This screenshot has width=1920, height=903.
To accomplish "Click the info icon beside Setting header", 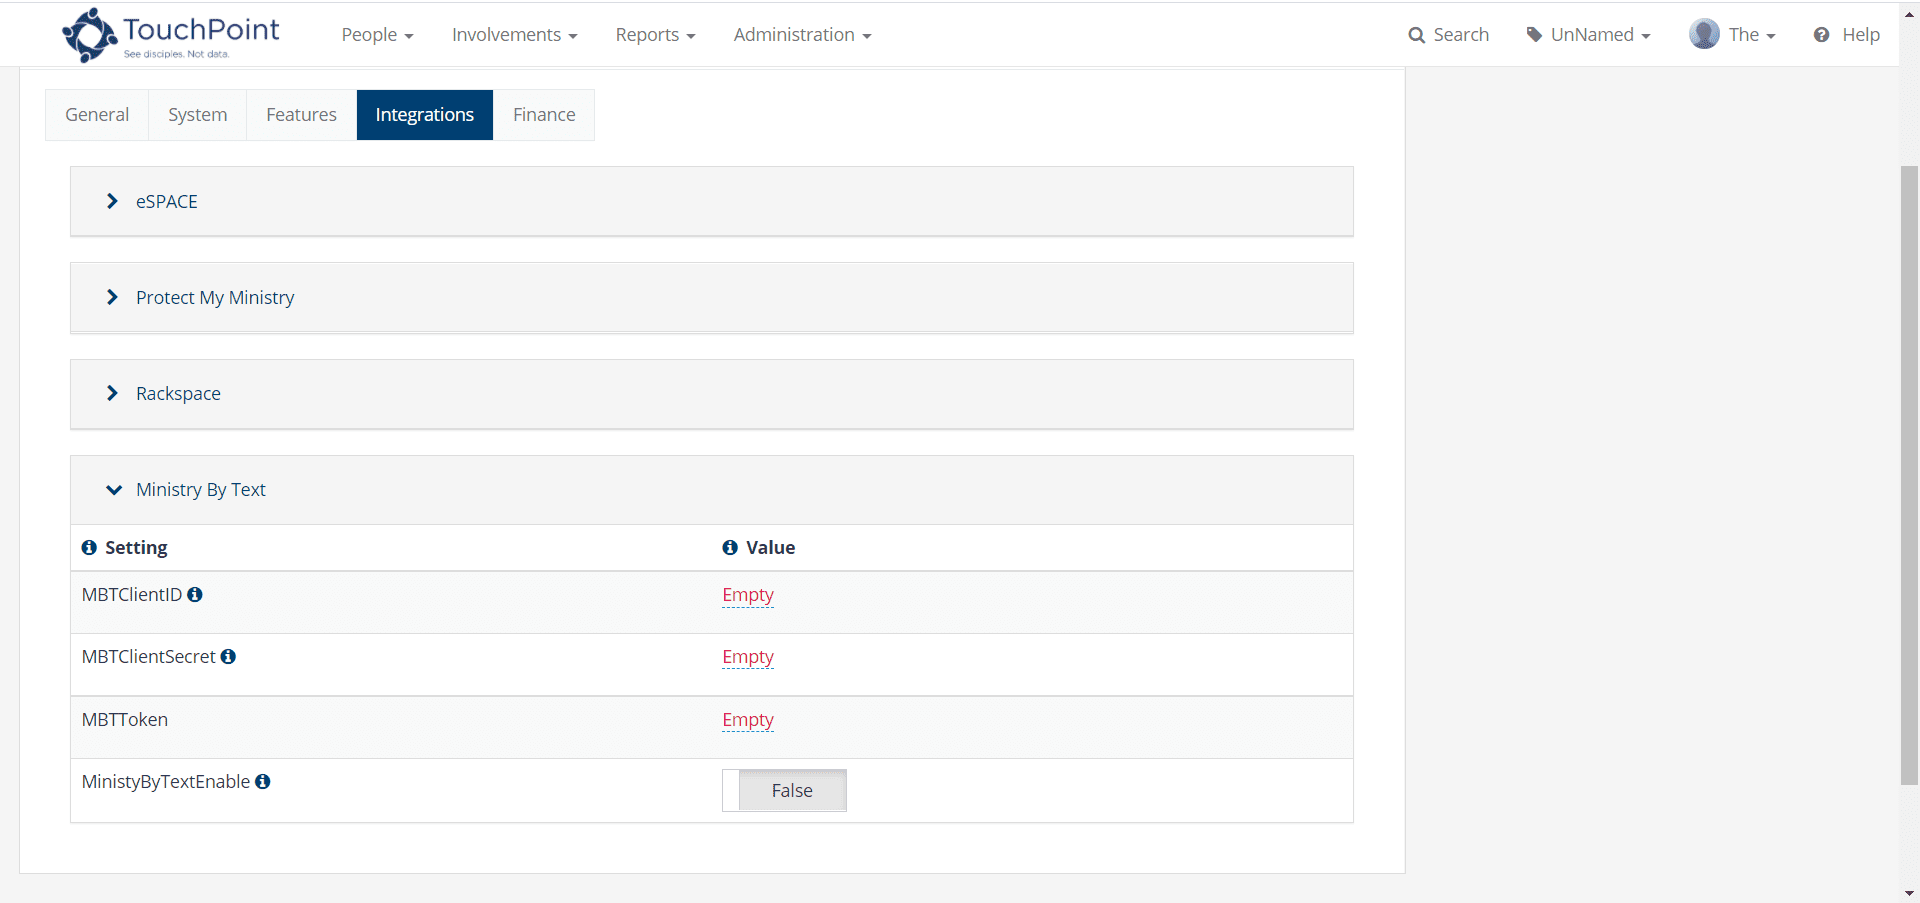I will 89,548.
